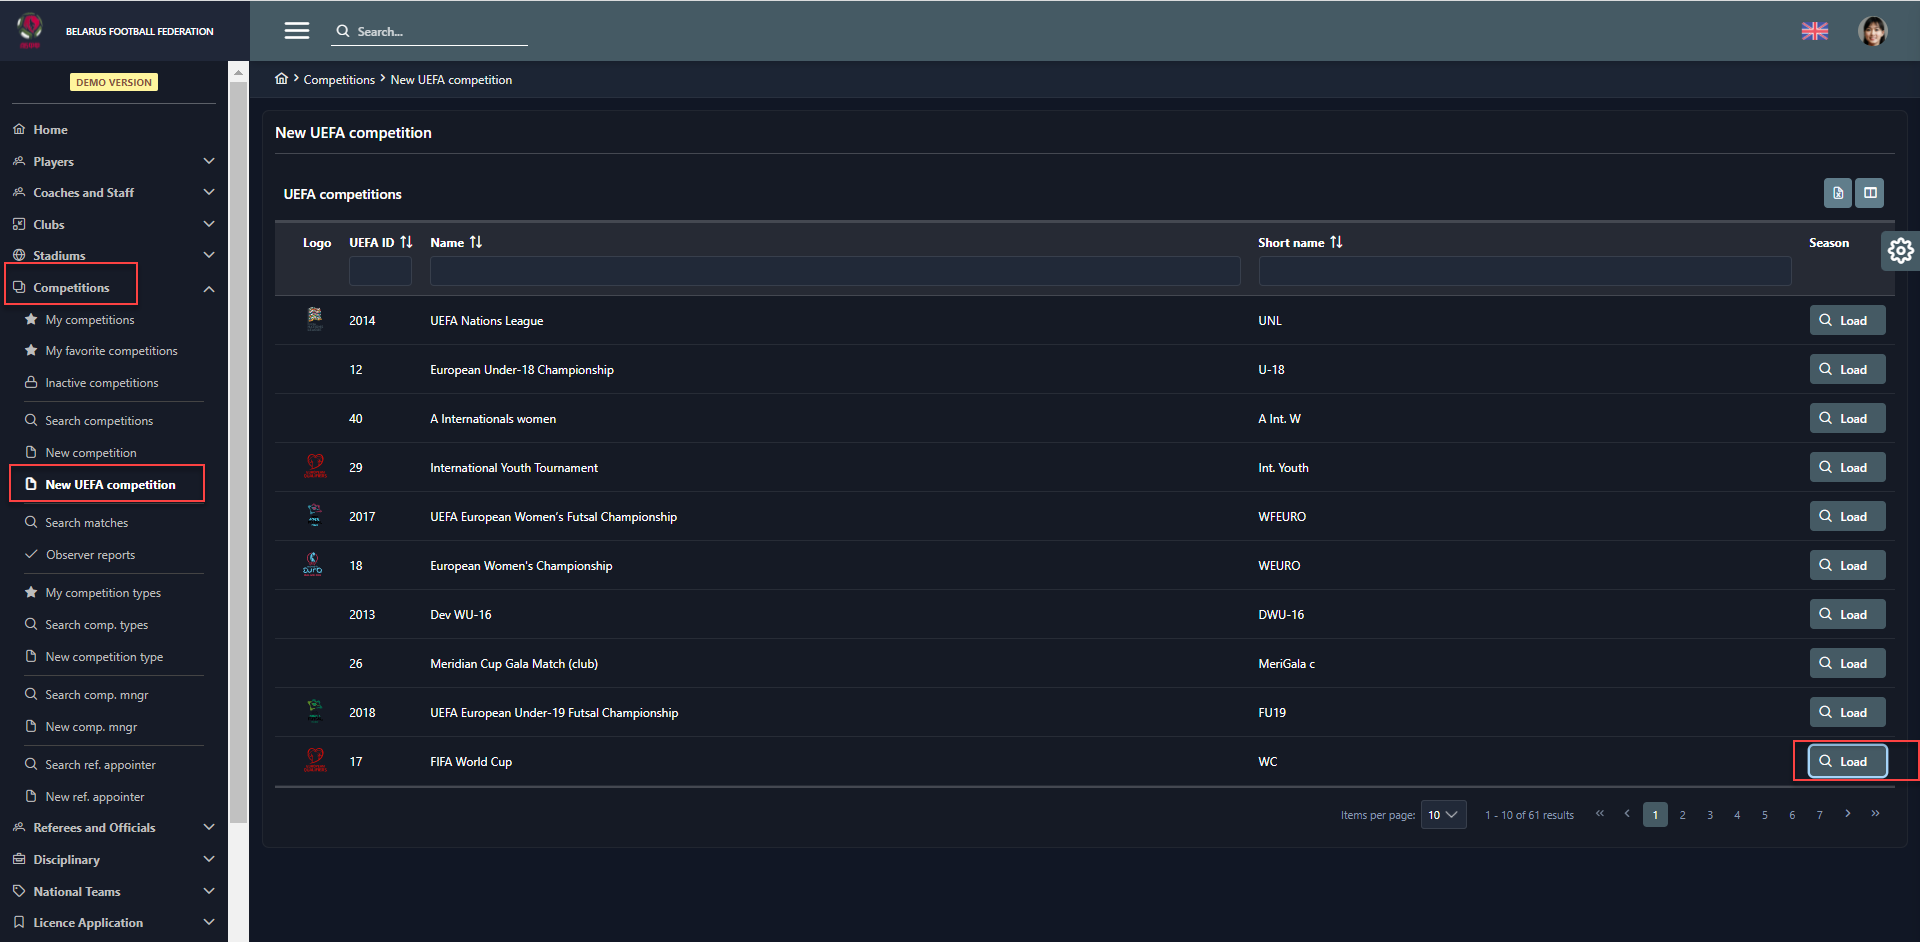Click the settings gear icon on the right edge
Image resolution: width=1920 pixels, height=942 pixels.
(1900, 250)
